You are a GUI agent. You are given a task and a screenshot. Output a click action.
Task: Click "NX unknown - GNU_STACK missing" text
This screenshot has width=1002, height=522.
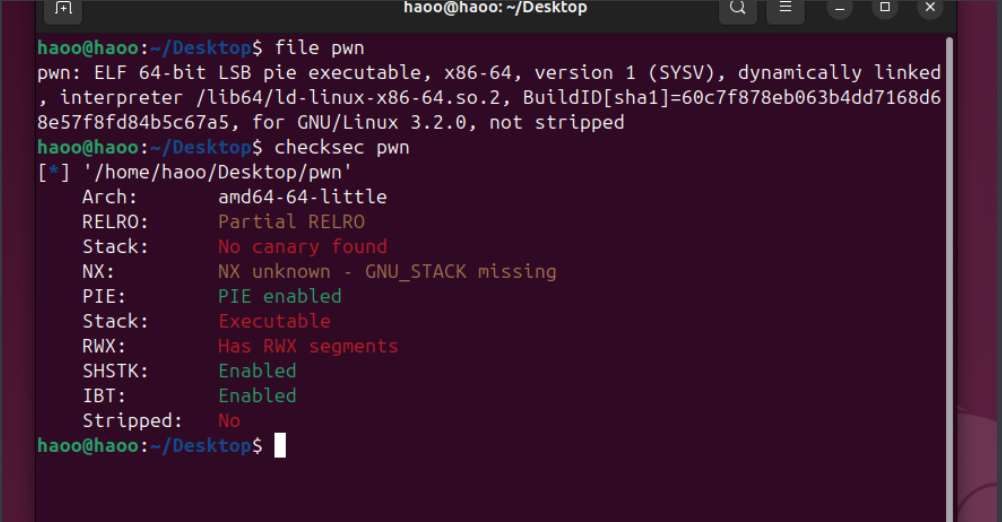coord(387,272)
